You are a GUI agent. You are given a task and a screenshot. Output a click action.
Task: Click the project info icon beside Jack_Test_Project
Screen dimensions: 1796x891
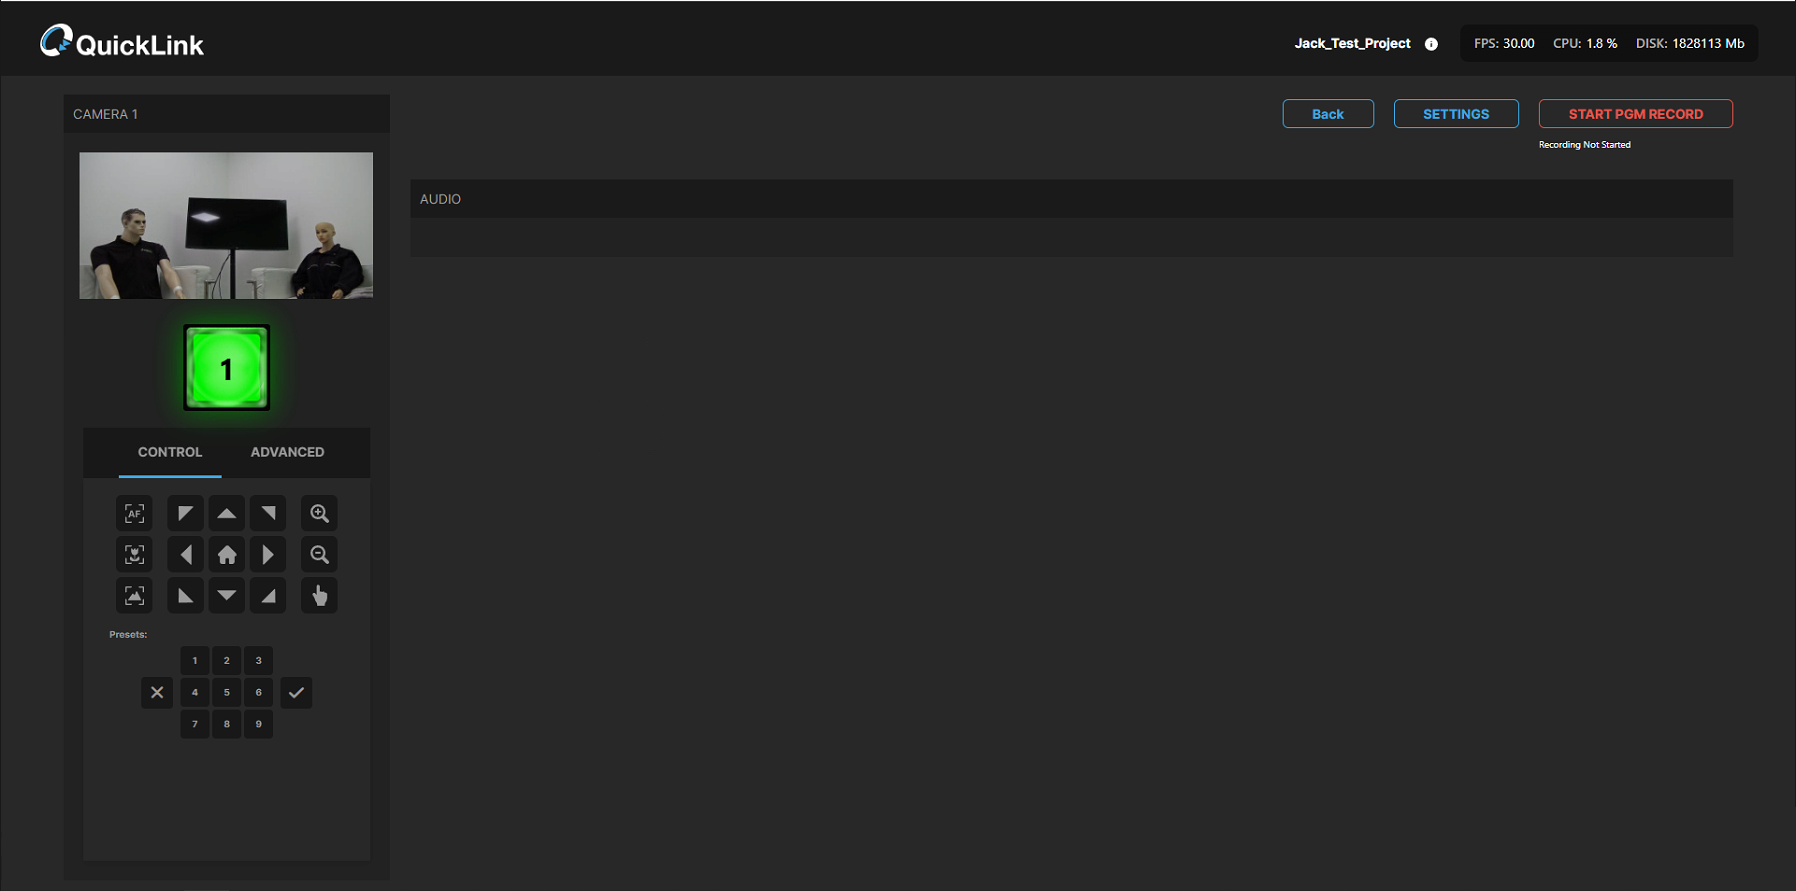click(1431, 44)
